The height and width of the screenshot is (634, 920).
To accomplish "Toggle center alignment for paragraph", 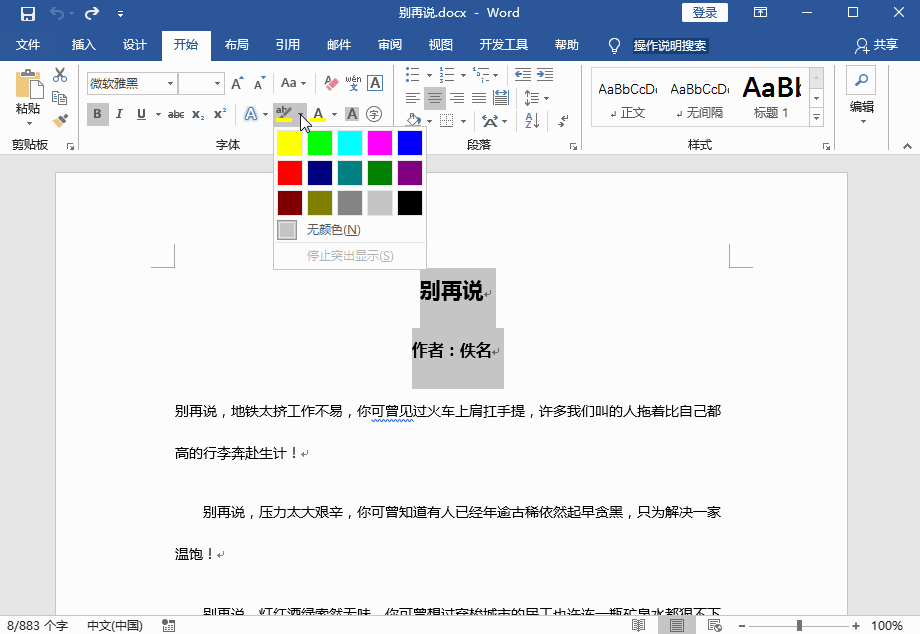I will pos(435,98).
